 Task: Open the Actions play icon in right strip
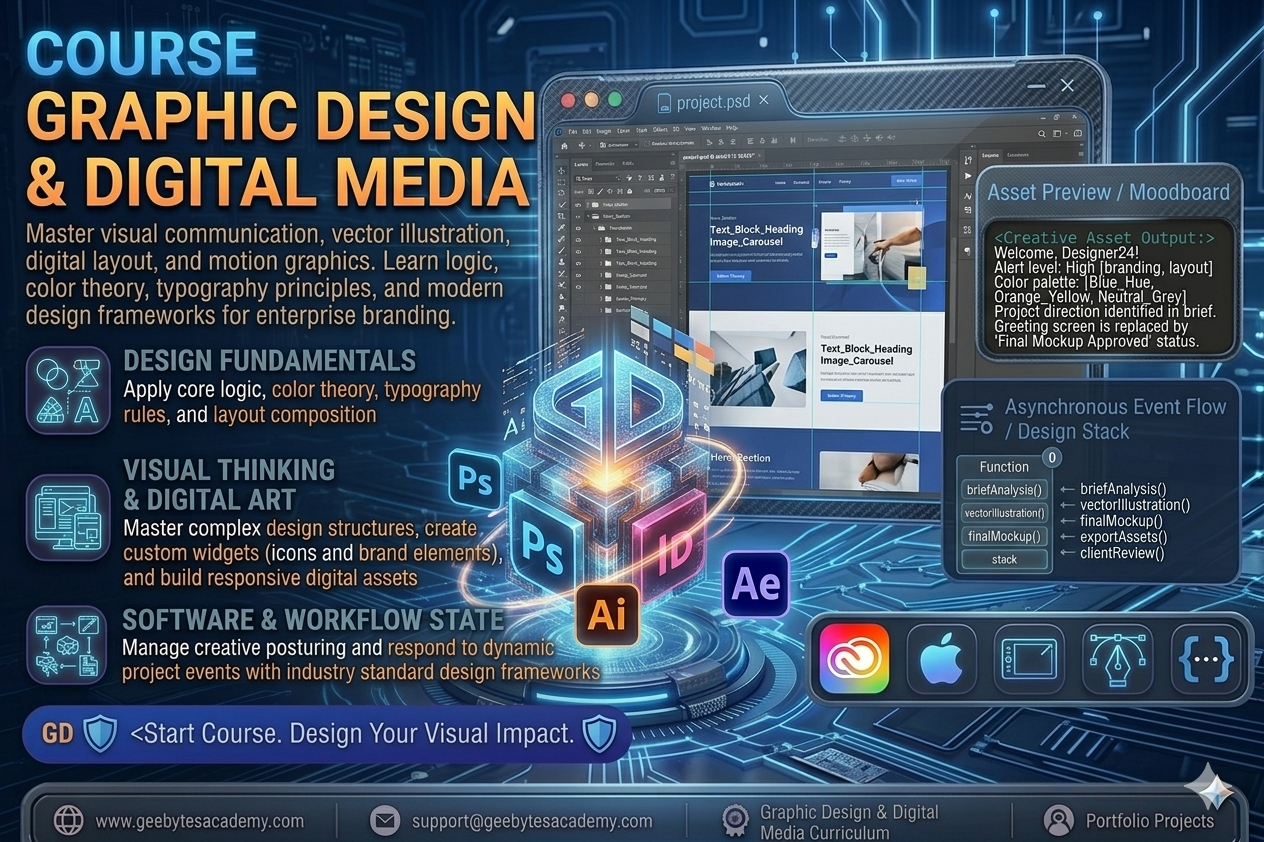click(x=967, y=176)
